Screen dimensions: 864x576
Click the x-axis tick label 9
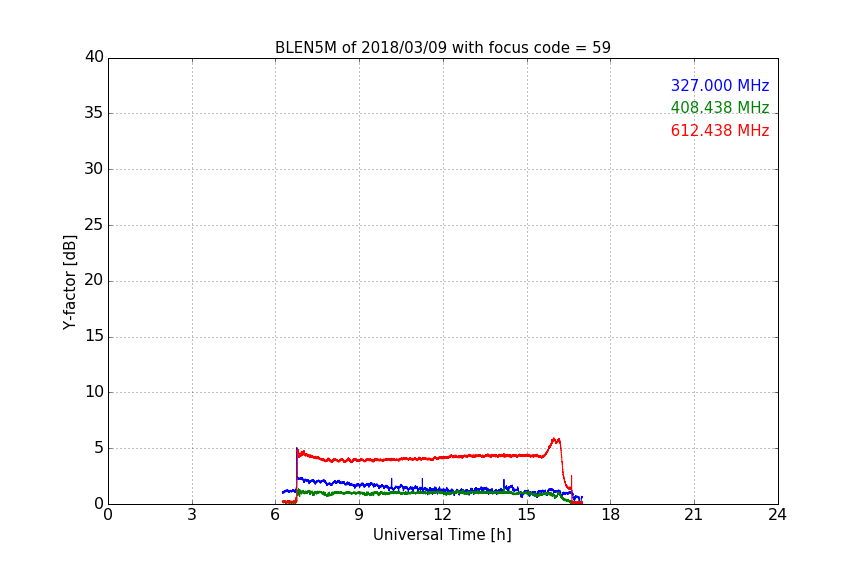pos(359,515)
